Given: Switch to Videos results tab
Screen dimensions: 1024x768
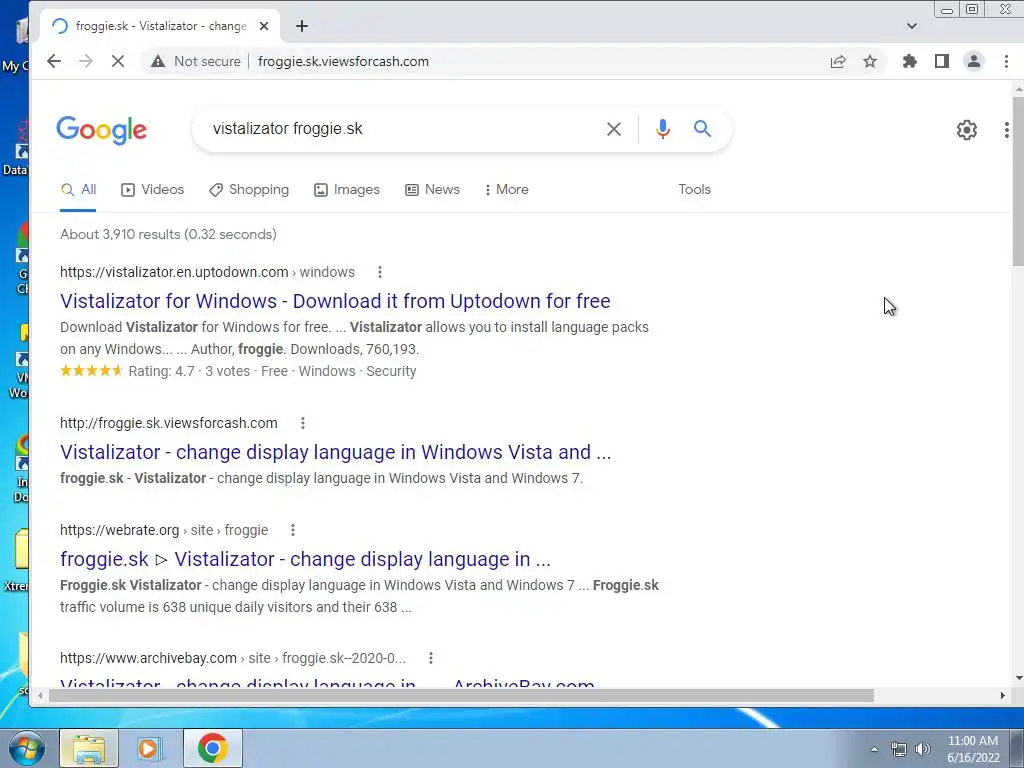Looking at the screenshot, I should [x=153, y=189].
